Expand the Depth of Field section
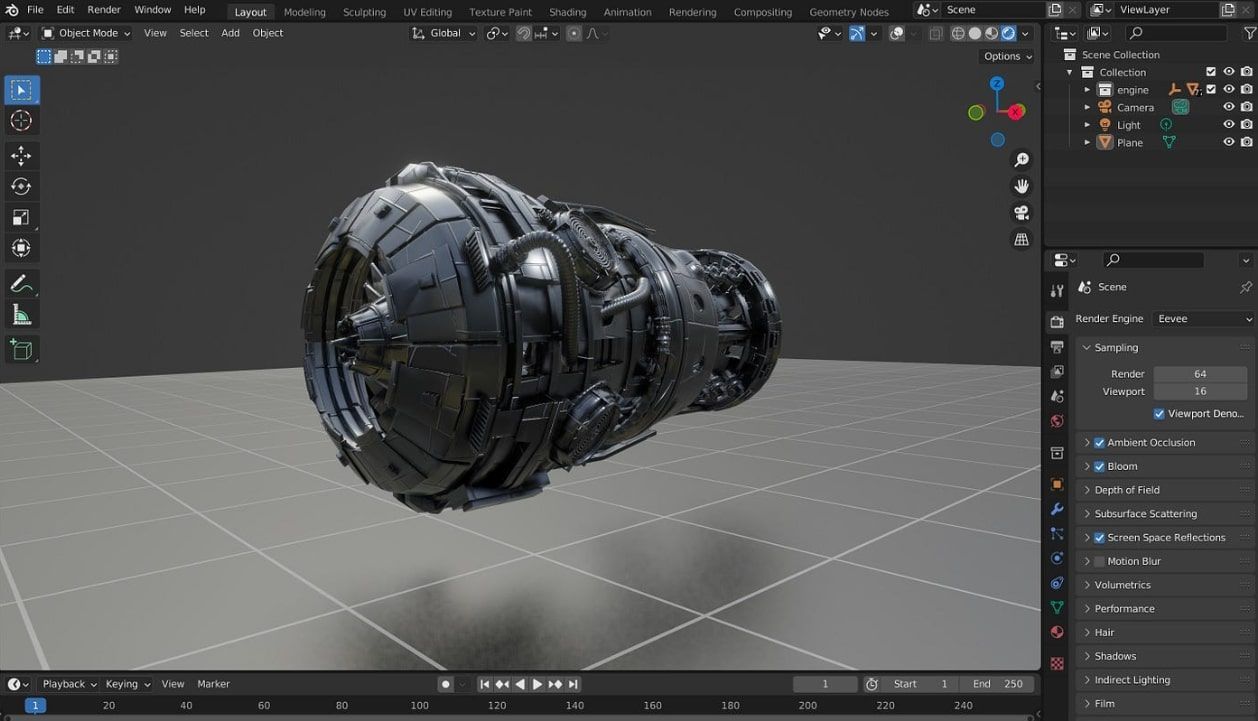Viewport: 1258px width, 721px height. 1087,489
